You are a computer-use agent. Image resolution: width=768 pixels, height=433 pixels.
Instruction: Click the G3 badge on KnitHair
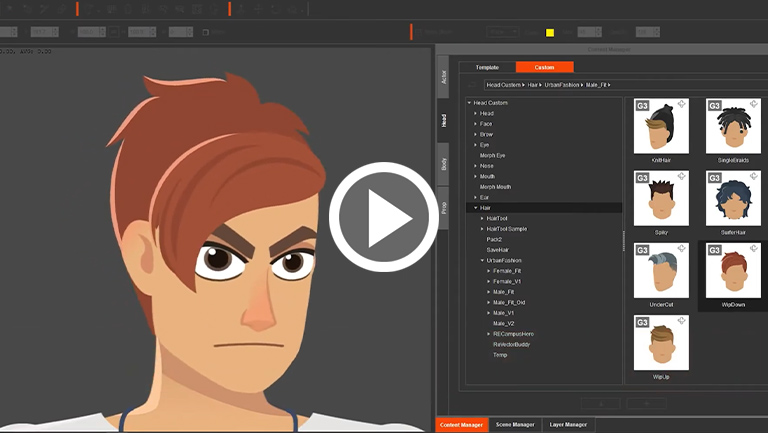642,105
